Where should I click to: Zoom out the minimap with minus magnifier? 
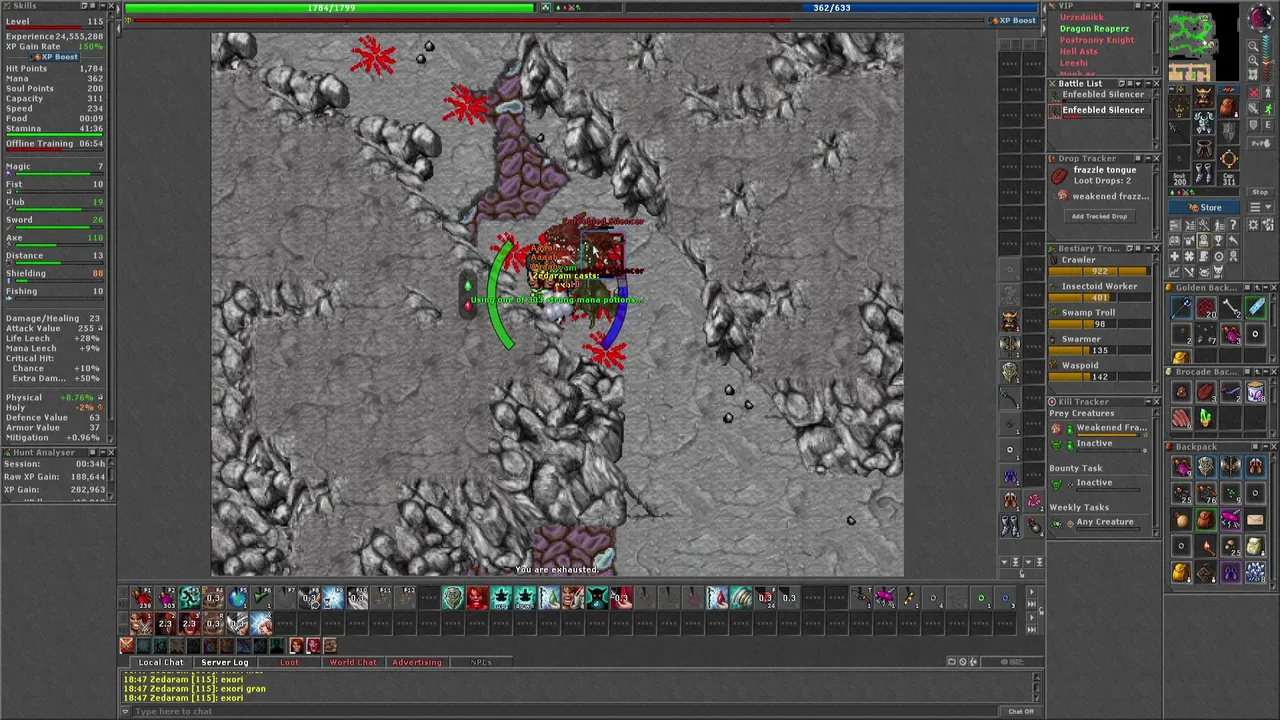1253,46
